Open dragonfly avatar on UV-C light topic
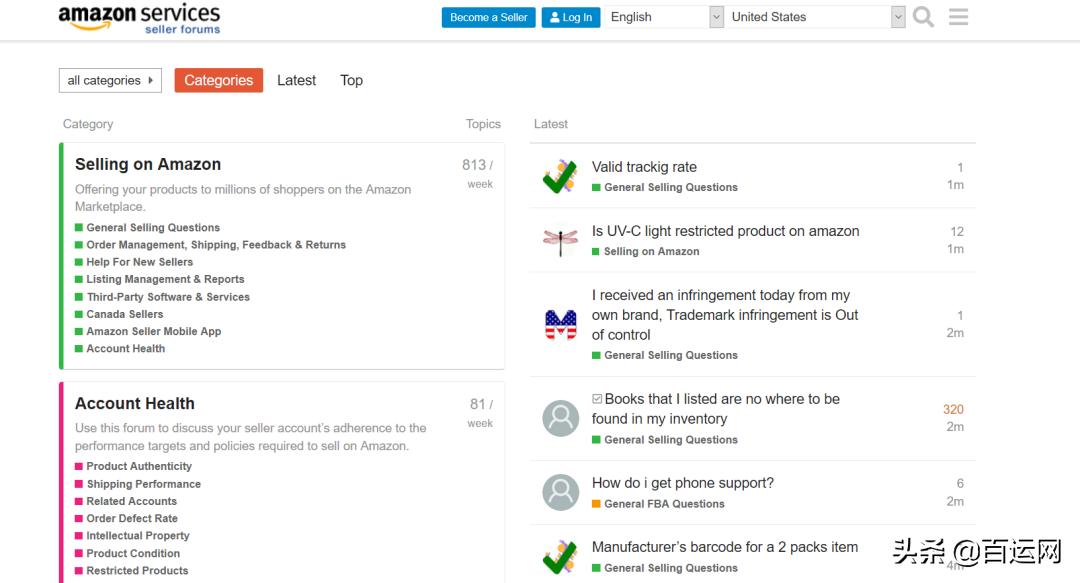 pyautogui.click(x=560, y=240)
